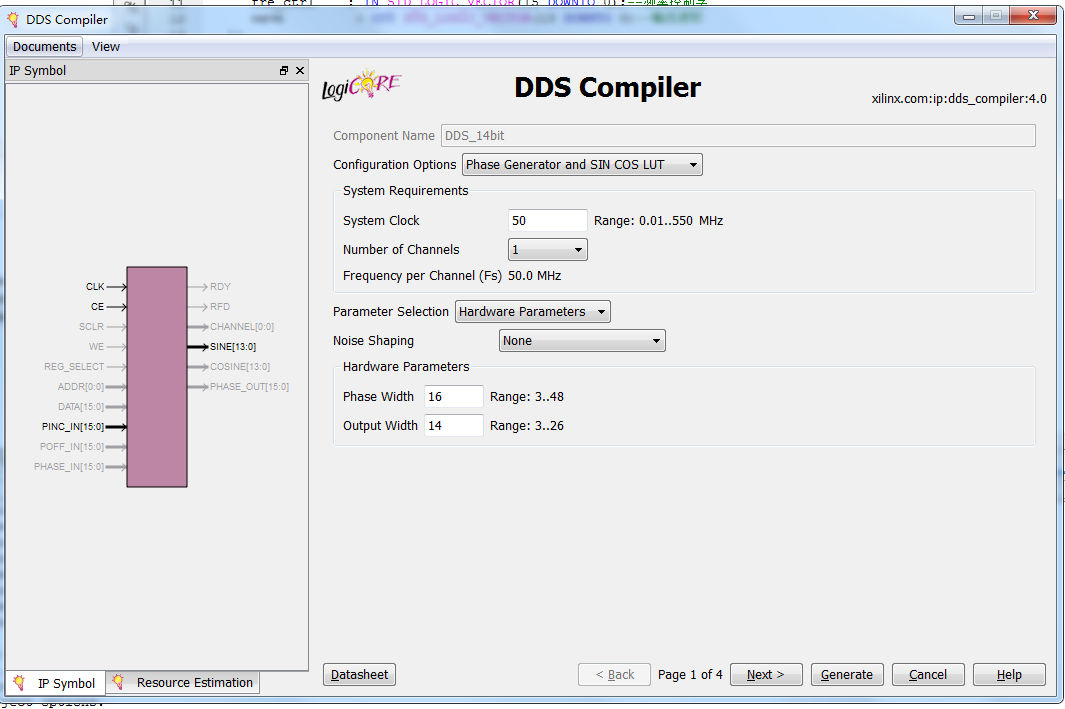Click the SINE[13:0] port label

click(233, 347)
